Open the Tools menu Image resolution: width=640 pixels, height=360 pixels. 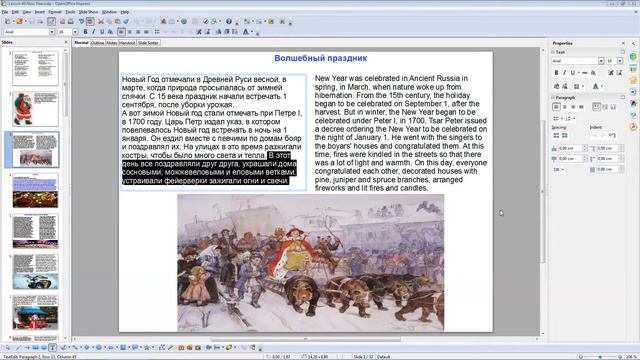coord(71,12)
